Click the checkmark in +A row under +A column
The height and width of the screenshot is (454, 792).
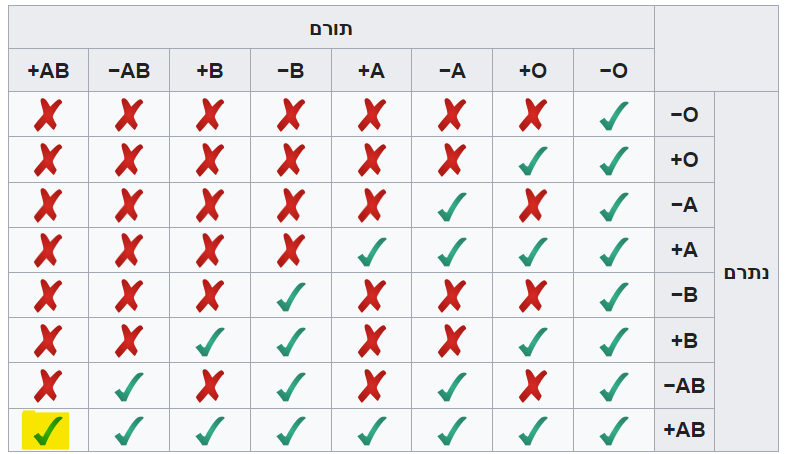click(x=371, y=250)
